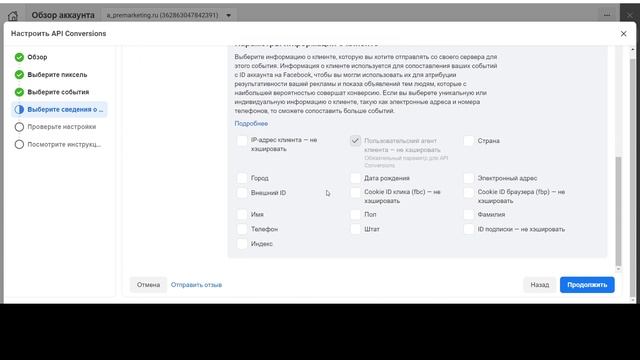Click the green checkmark icon next to Выберите пиксель

coord(19,75)
